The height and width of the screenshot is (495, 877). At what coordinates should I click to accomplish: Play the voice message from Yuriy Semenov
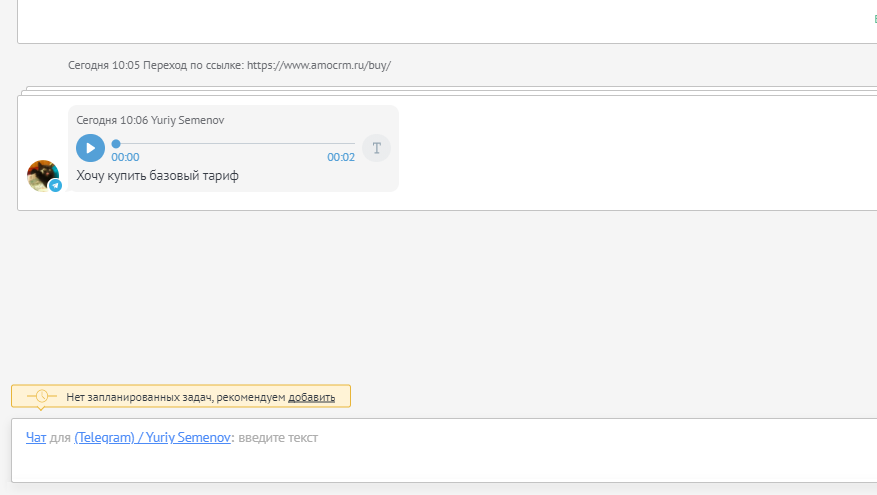tap(90, 148)
